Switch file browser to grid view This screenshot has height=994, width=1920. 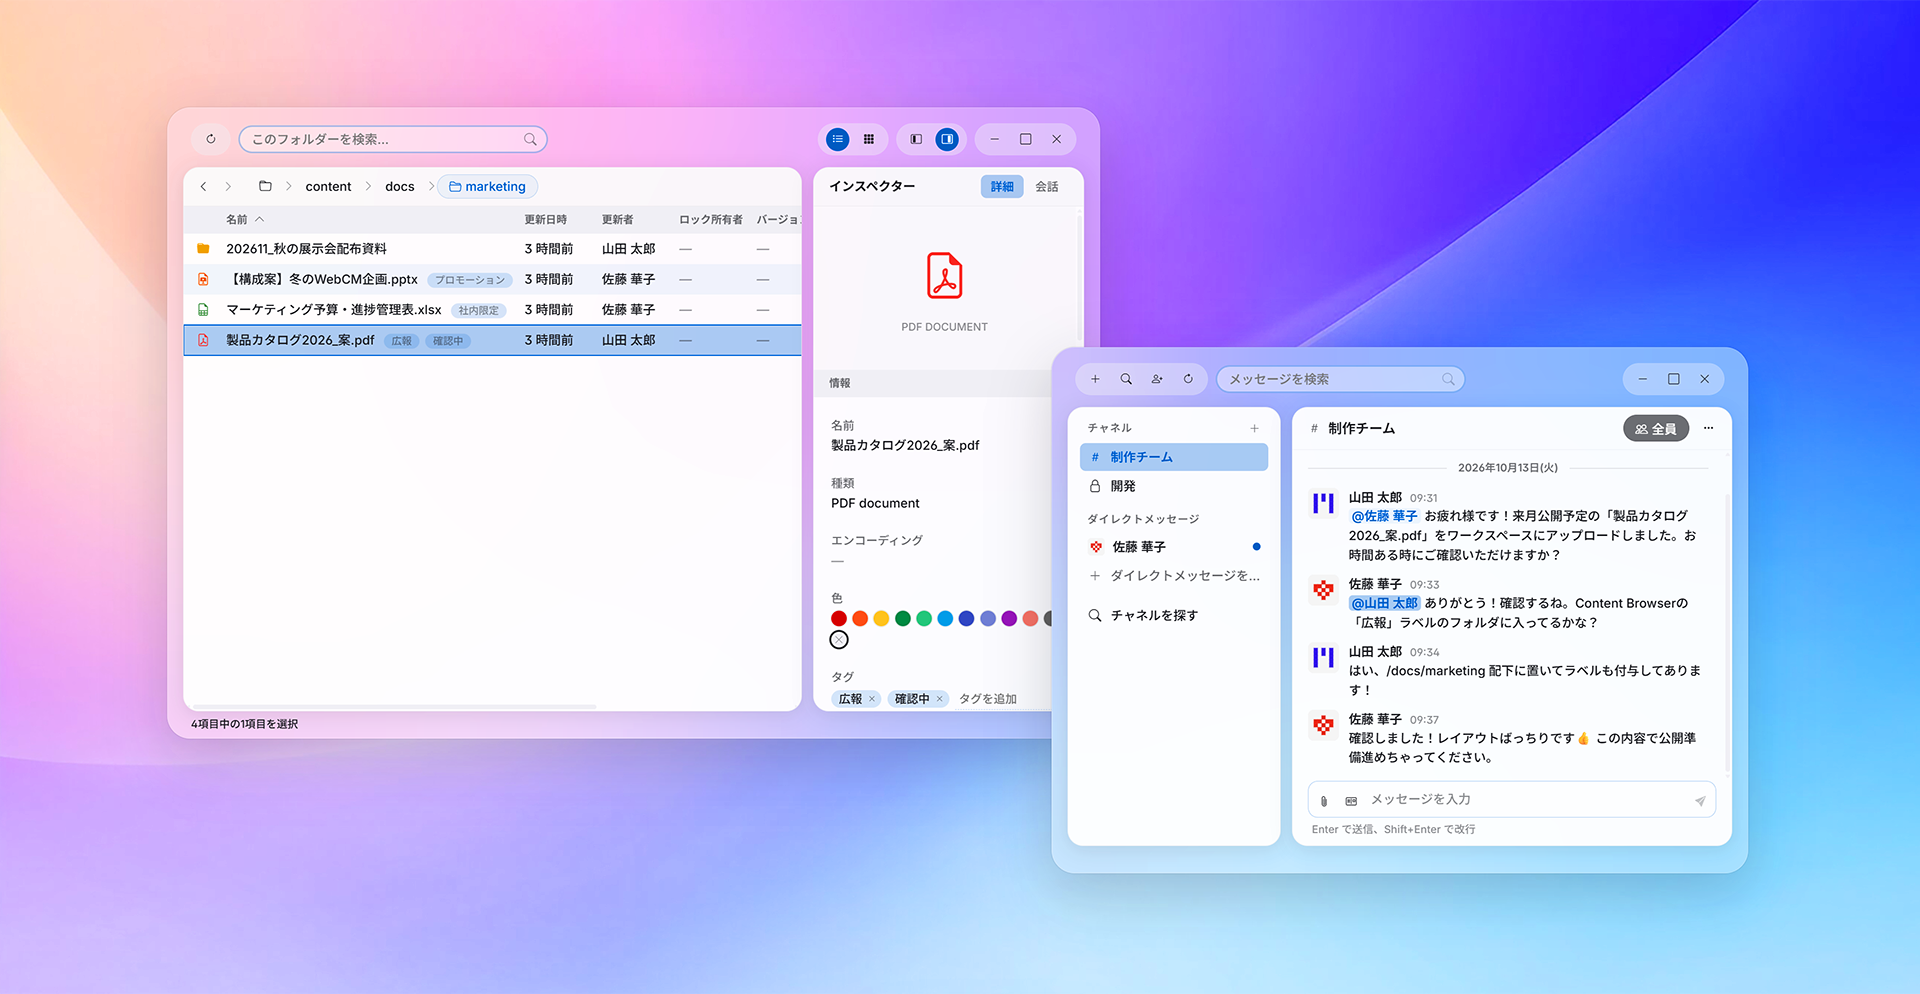pyautogui.click(x=869, y=139)
